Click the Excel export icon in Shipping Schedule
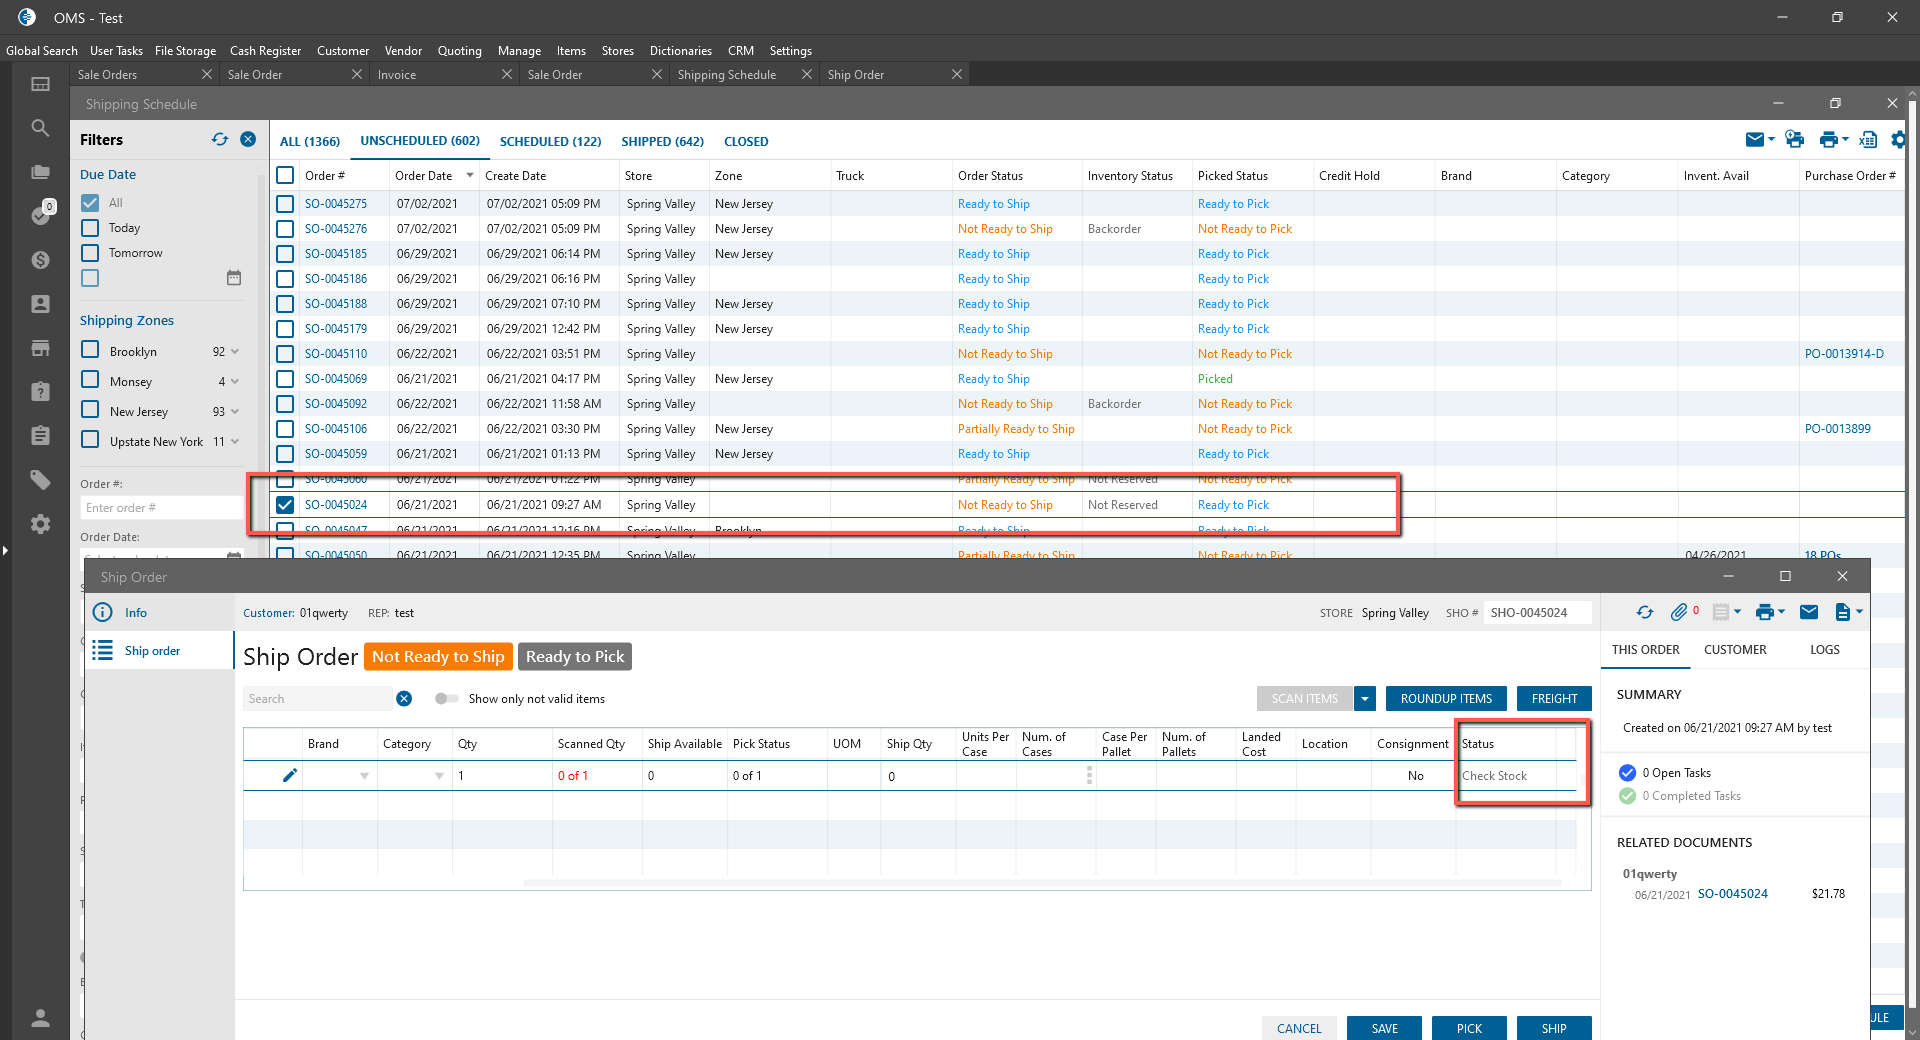Screen dimensions: 1920x1040 (x=1867, y=140)
